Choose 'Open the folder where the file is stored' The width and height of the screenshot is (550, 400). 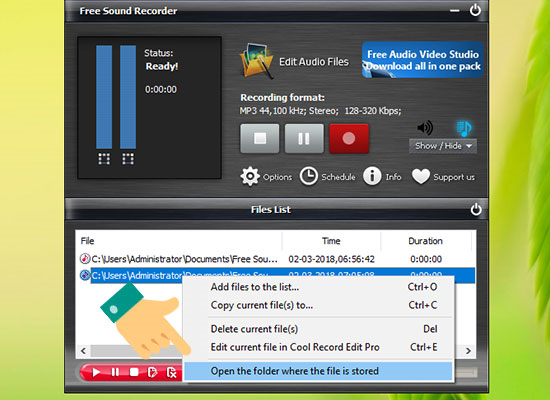click(318, 371)
